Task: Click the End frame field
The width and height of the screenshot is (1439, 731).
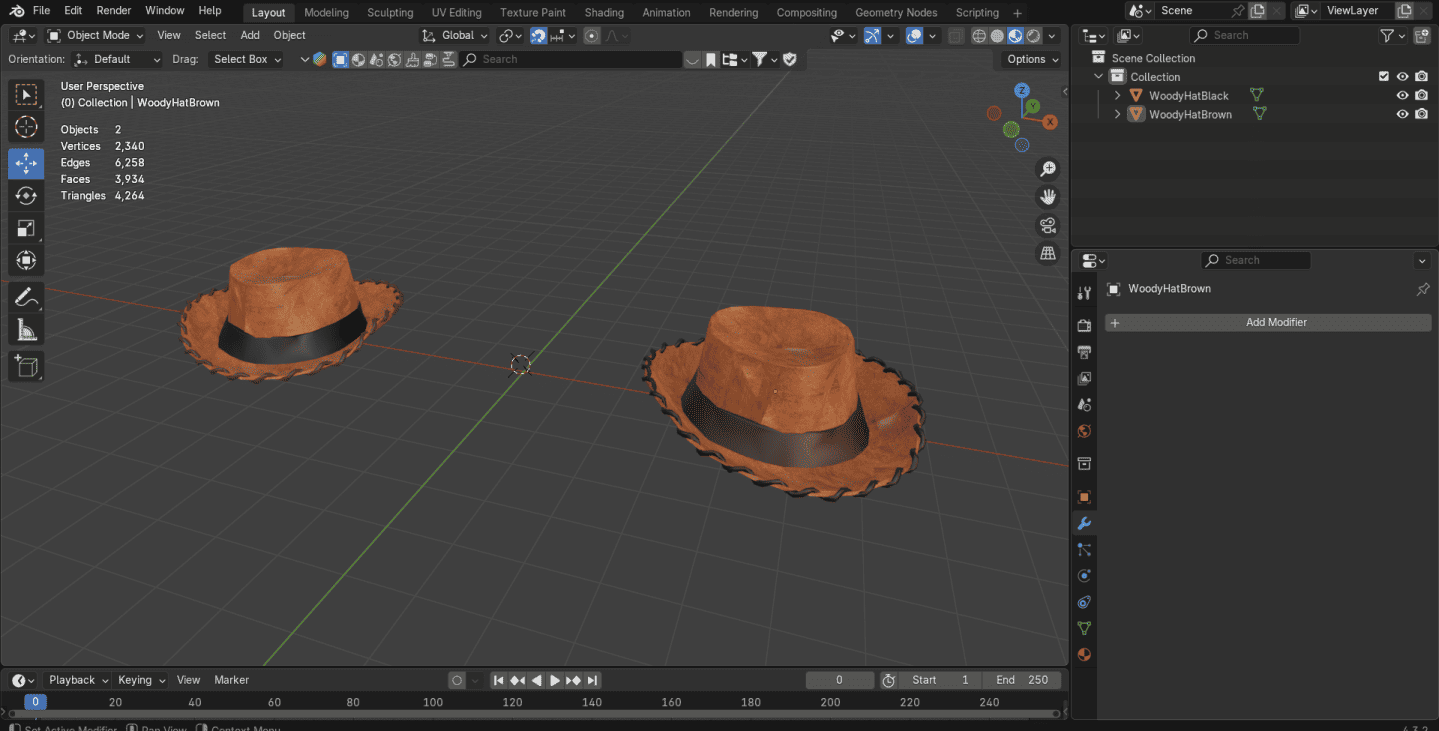Action: tap(1022, 680)
